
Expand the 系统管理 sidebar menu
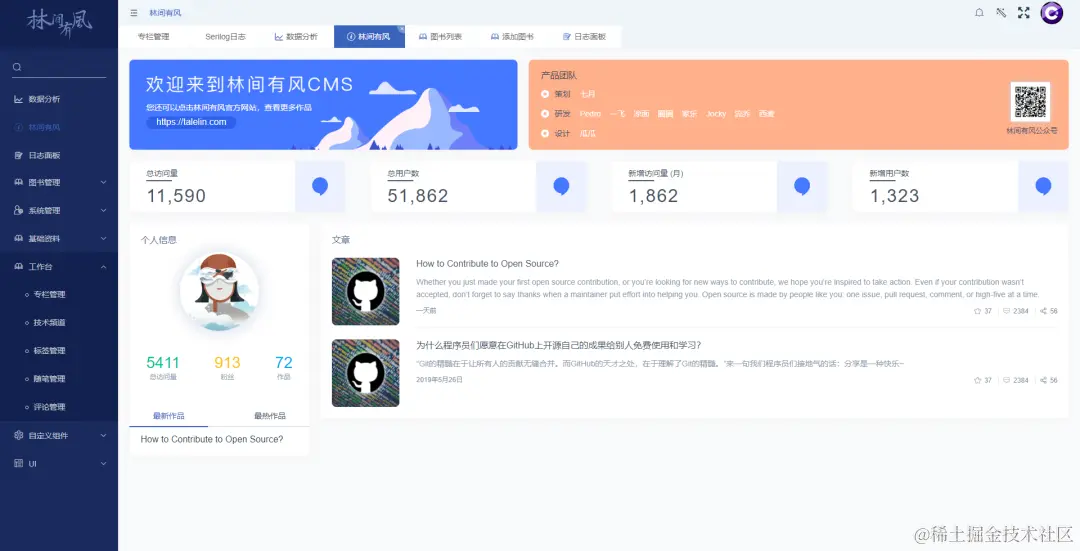(59, 211)
